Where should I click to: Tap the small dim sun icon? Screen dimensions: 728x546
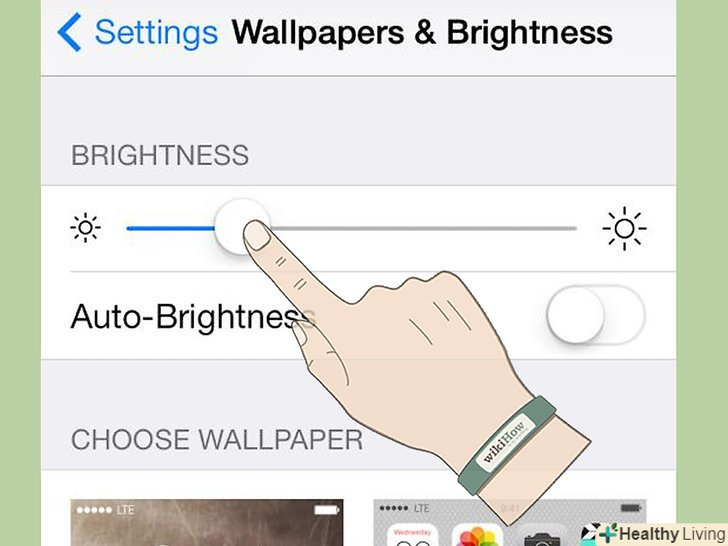pos(85,228)
